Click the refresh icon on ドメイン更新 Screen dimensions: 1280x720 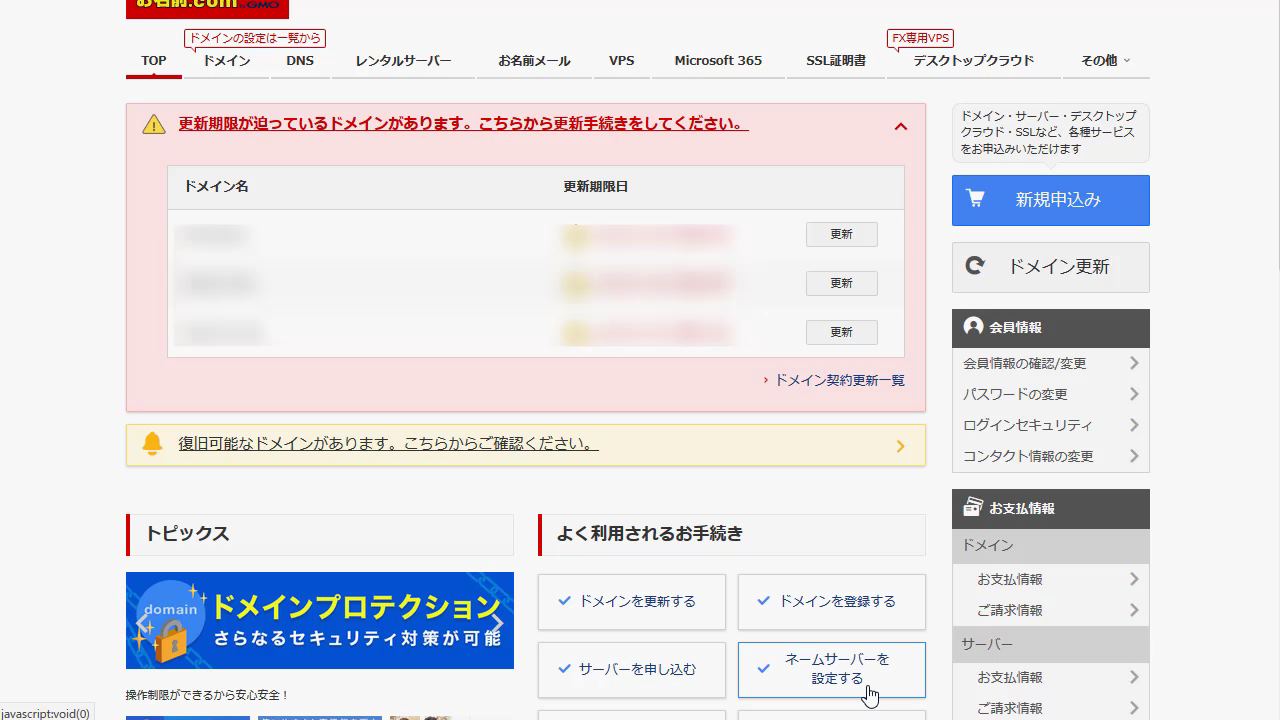(975, 266)
